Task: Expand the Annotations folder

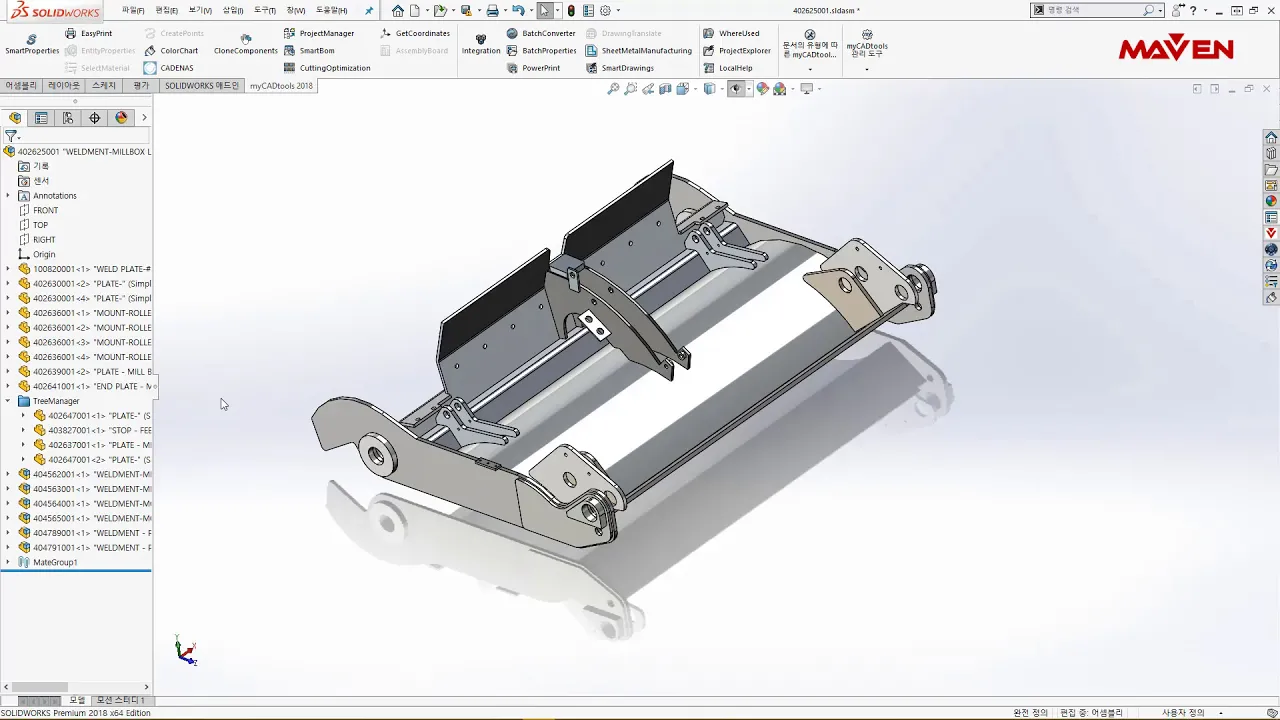Action: point(8,196)
